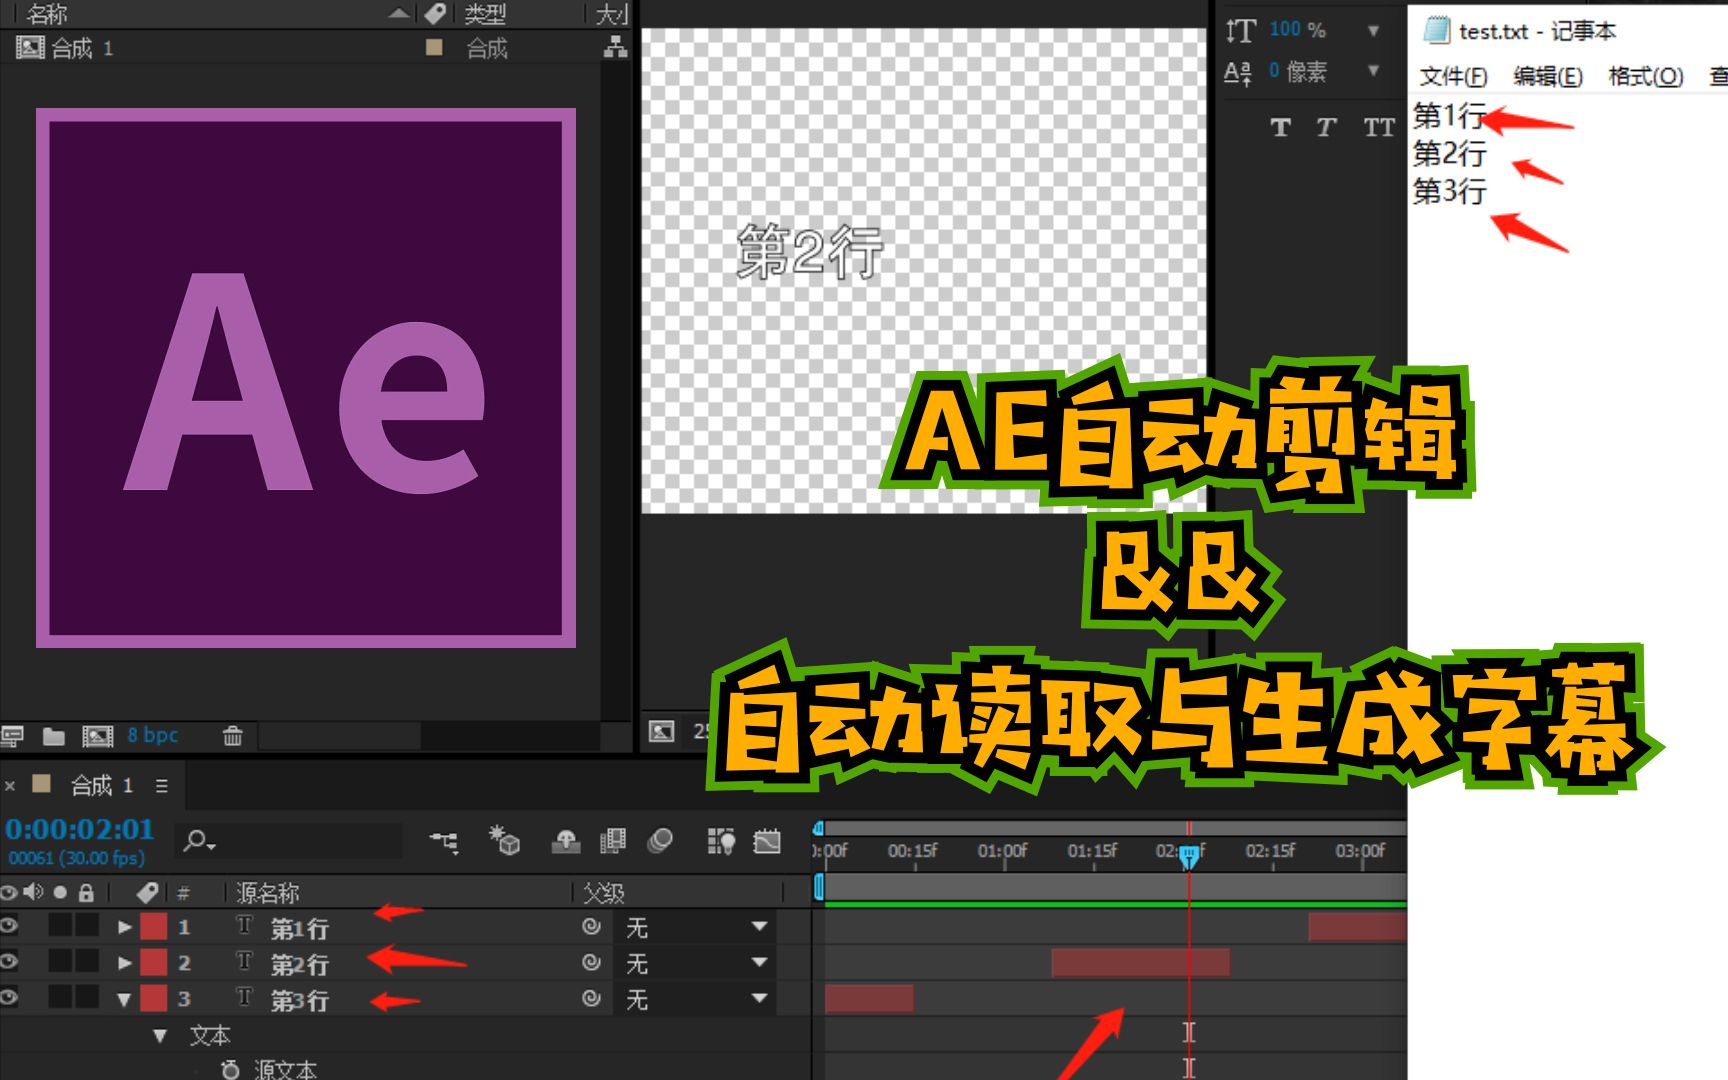Click the vertical scale icon in Character panel

(1240, 30)
